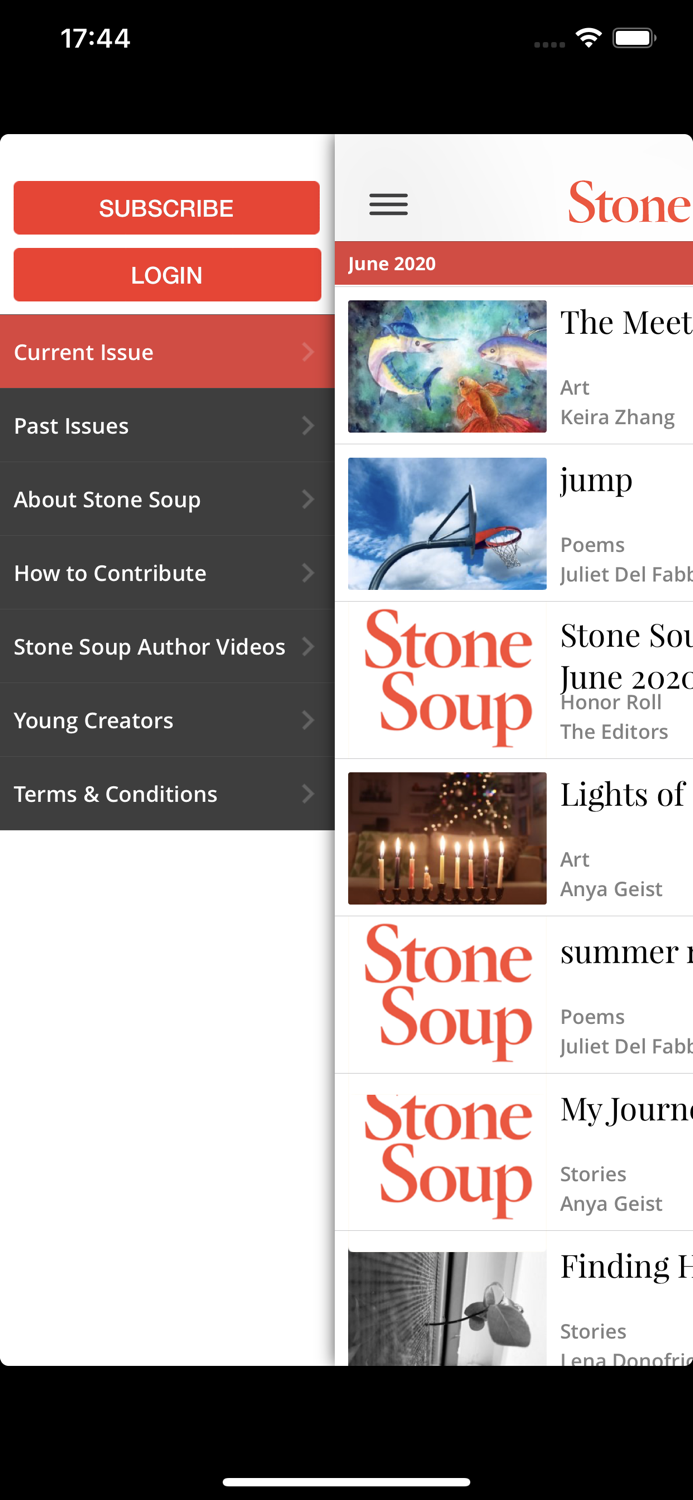Open the poem titled jump

(x=596, y=480)
